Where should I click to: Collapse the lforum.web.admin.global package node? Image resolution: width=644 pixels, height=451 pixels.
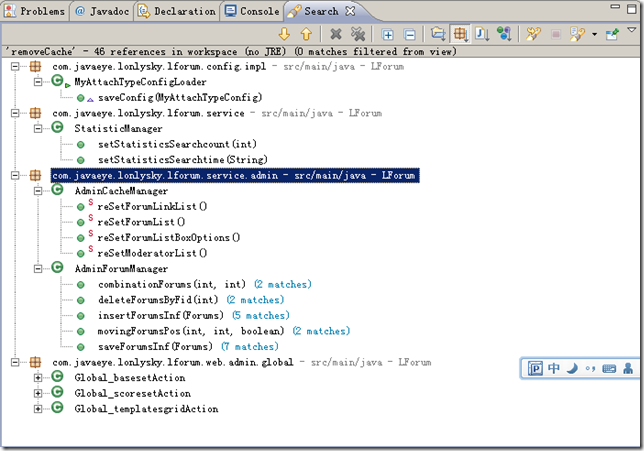coord(15,362)
